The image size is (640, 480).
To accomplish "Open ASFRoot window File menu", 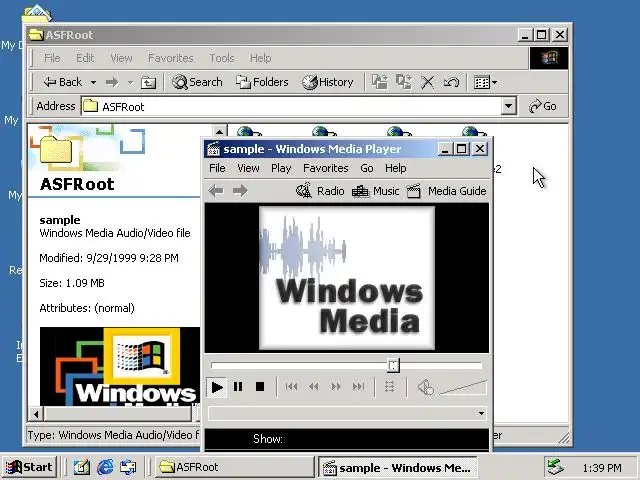I will [52, 58].
